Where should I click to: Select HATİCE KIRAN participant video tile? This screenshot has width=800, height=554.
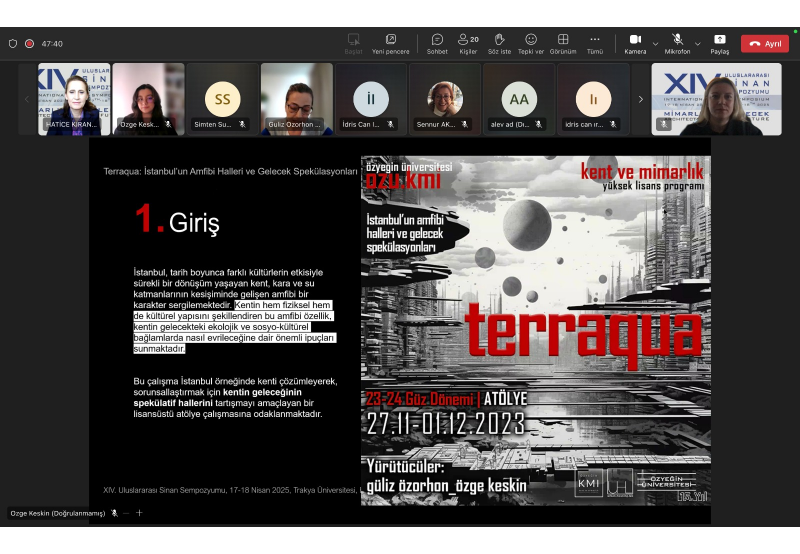(74, 99)
